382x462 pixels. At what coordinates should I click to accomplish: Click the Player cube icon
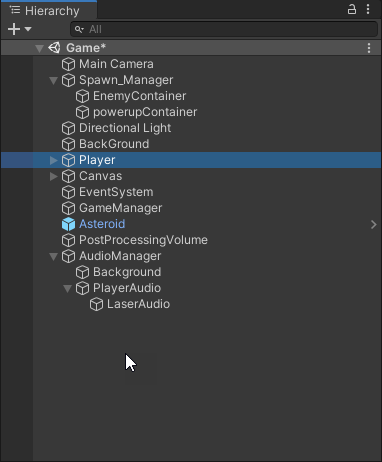[x=68, y=160]
